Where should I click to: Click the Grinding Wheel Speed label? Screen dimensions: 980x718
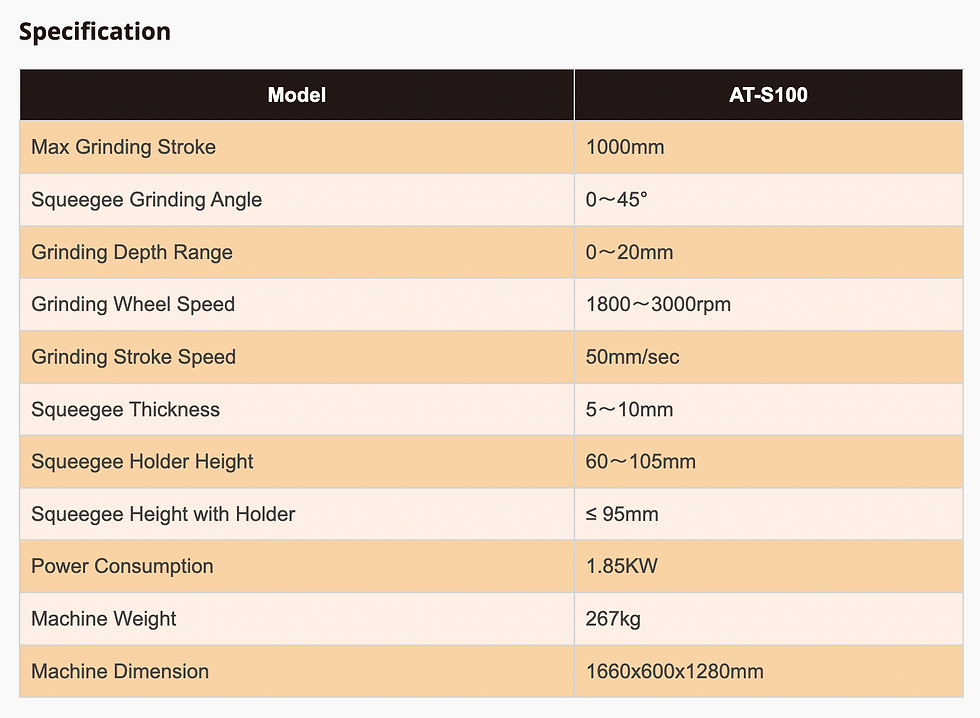pyautogui.click(x=133, y=304)
